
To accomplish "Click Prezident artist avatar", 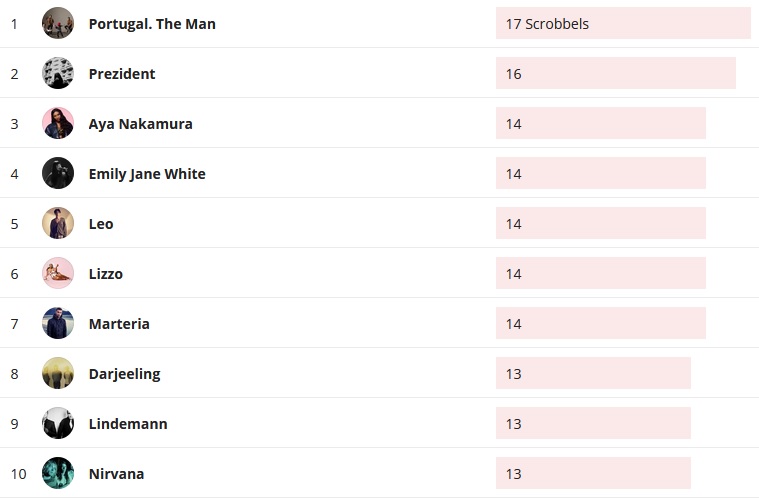I will [x=58, y=73].
